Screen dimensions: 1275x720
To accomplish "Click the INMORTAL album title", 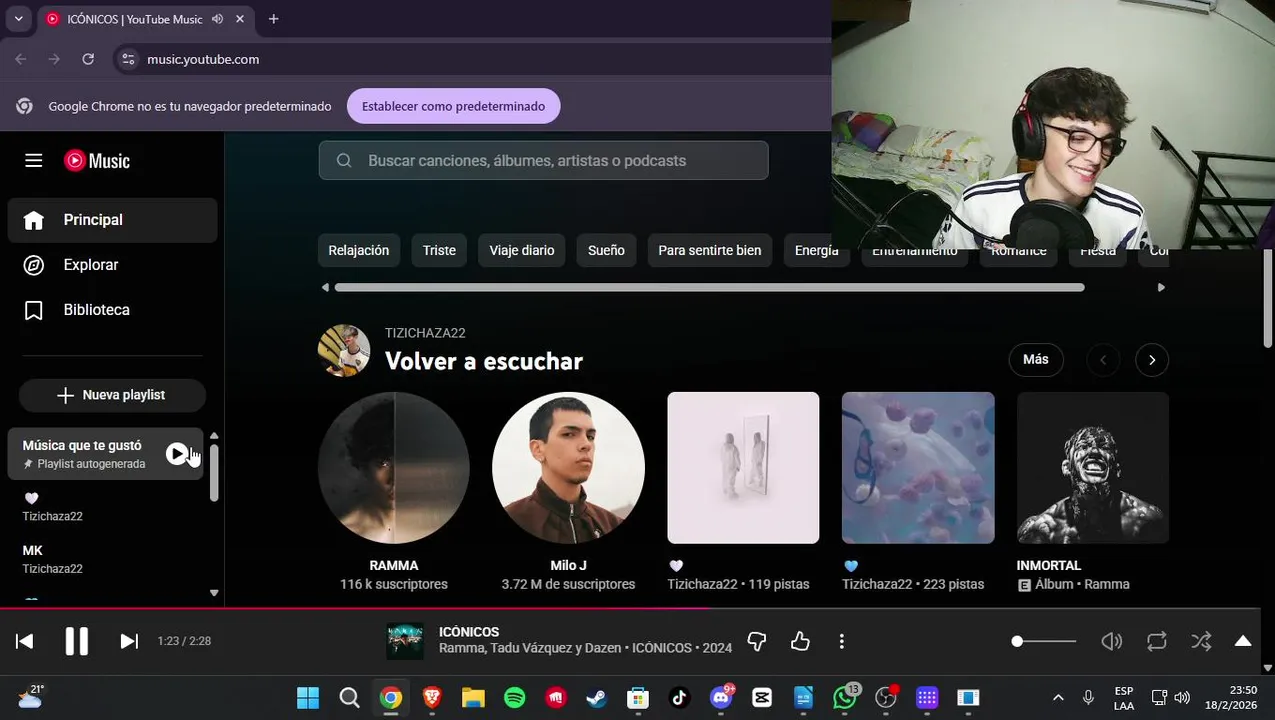I will tap(1049, 565).
